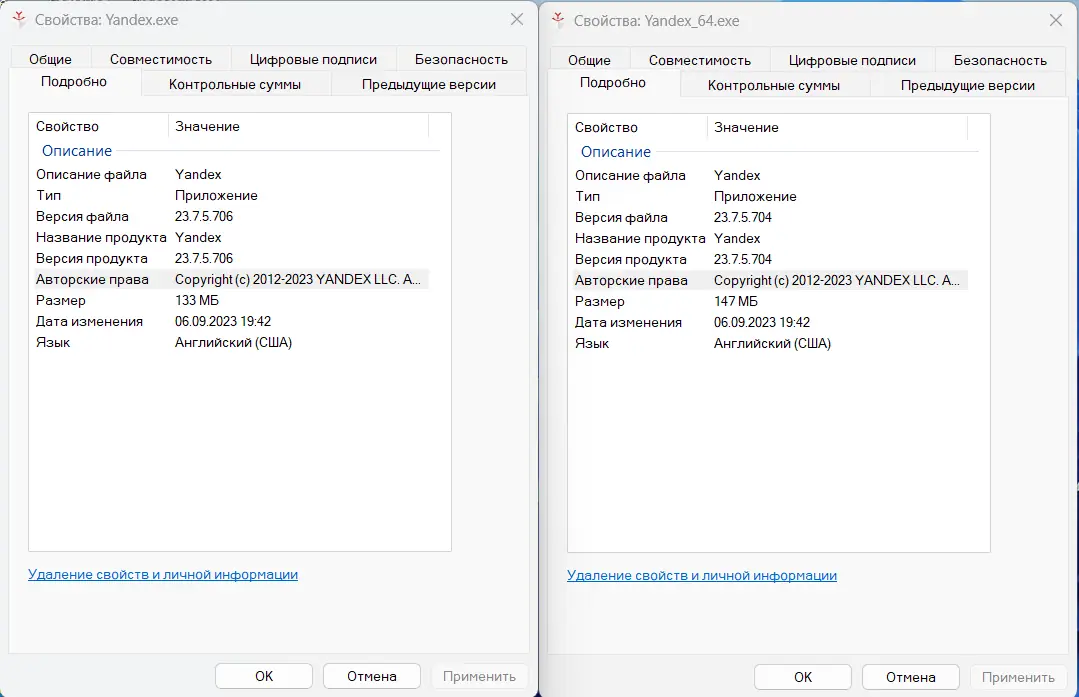Open Контрольные суммы tab in Yandex_64.exe window
This screenshot has width=1079, height=697.
774,85
